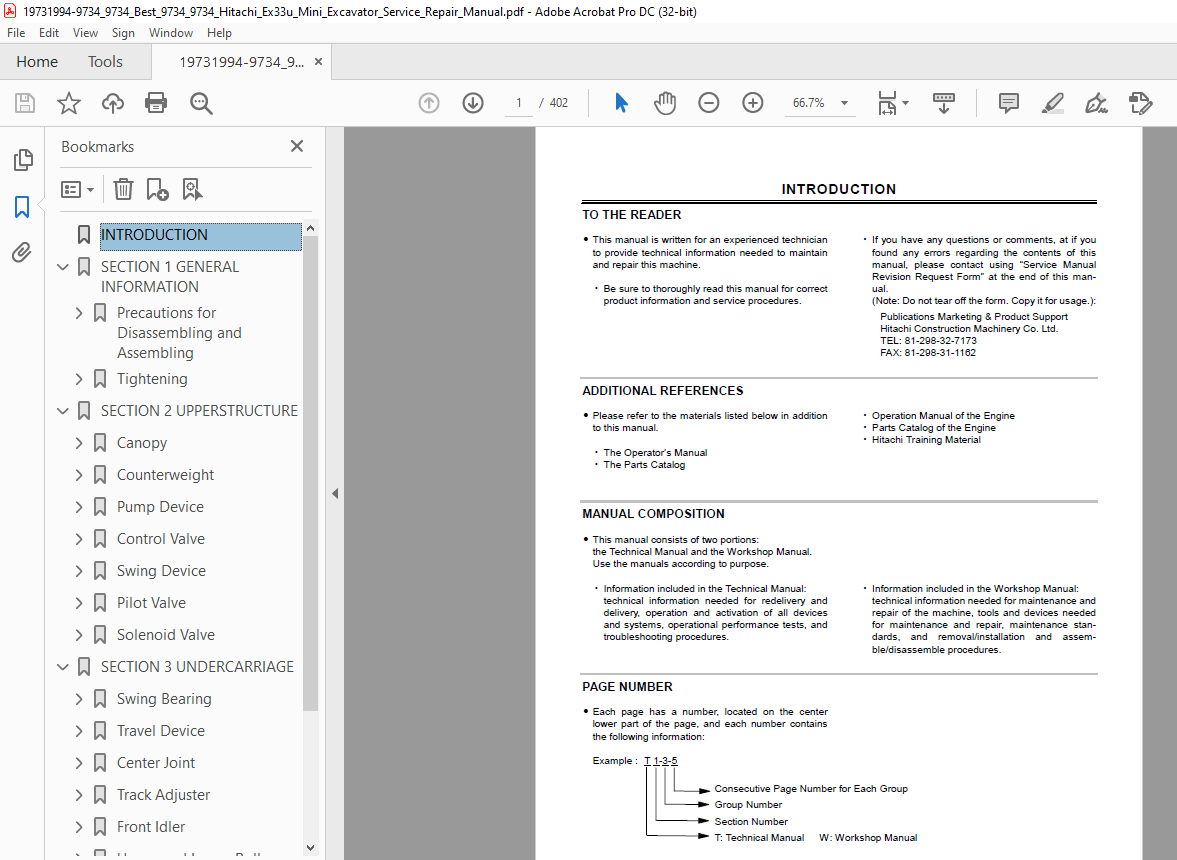Go to next page arrow
Screen dimensions: 1177x860
click(473, 103)
